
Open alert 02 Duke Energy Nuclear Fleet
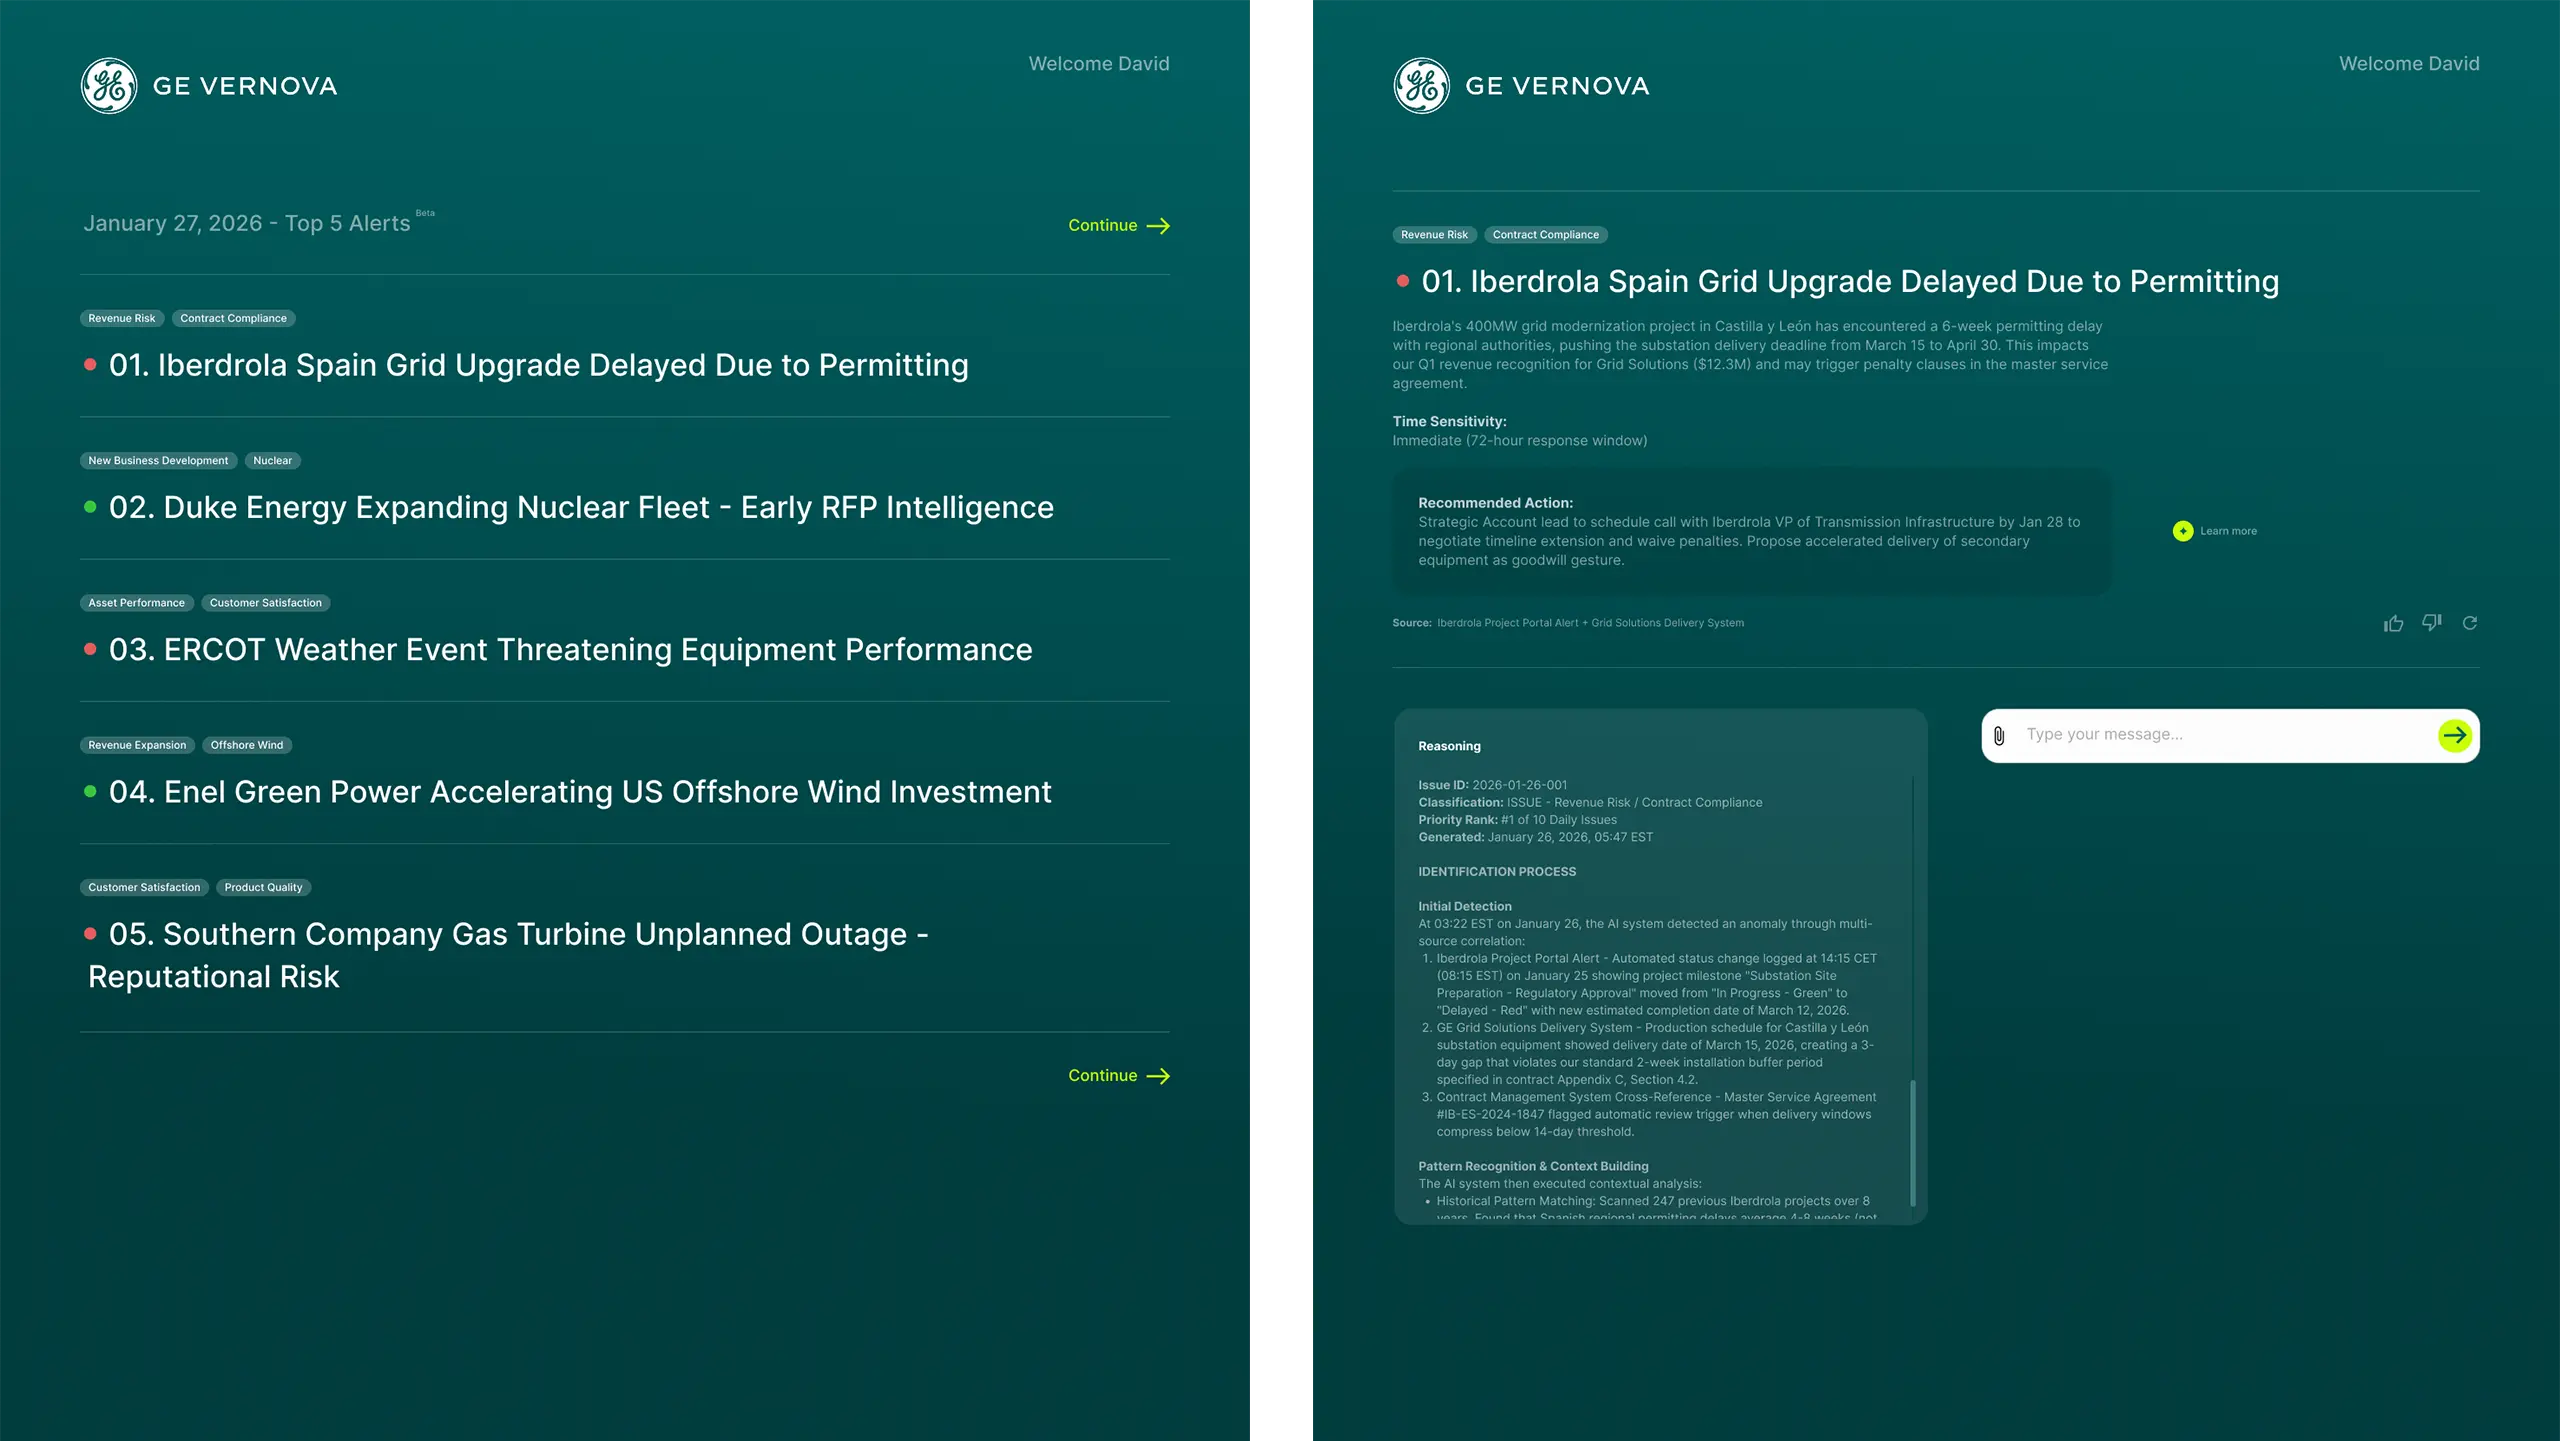tap(581, 508)
